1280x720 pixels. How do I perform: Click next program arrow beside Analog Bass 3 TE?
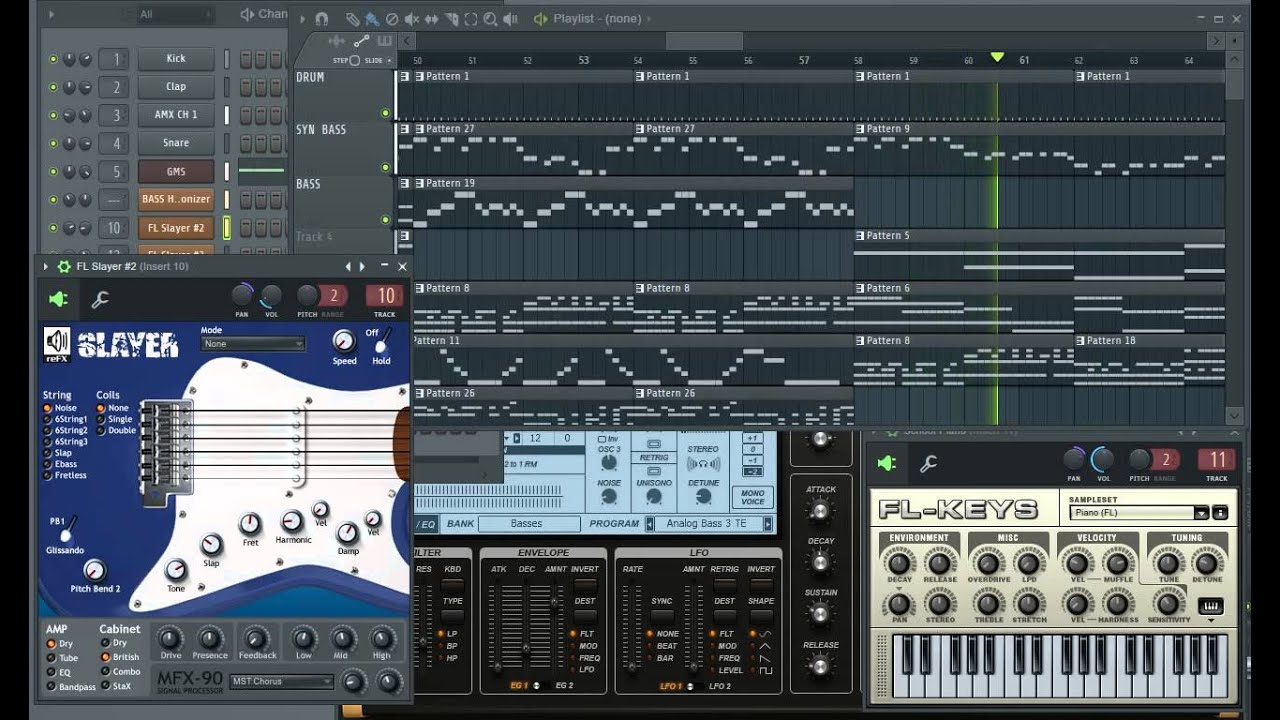768,524
